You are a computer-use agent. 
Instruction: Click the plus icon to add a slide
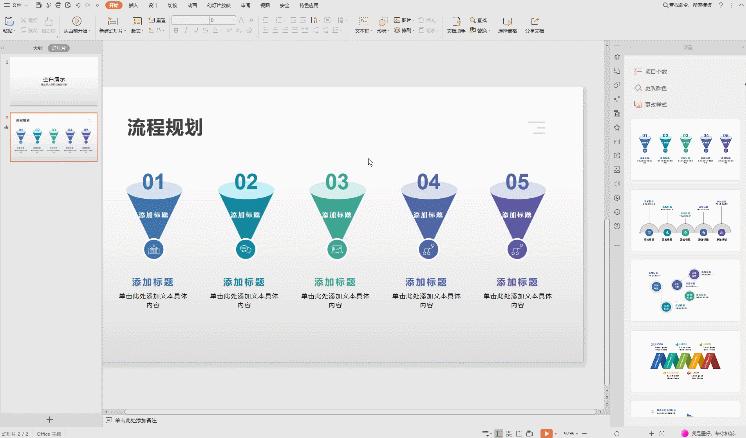(49, 419)
